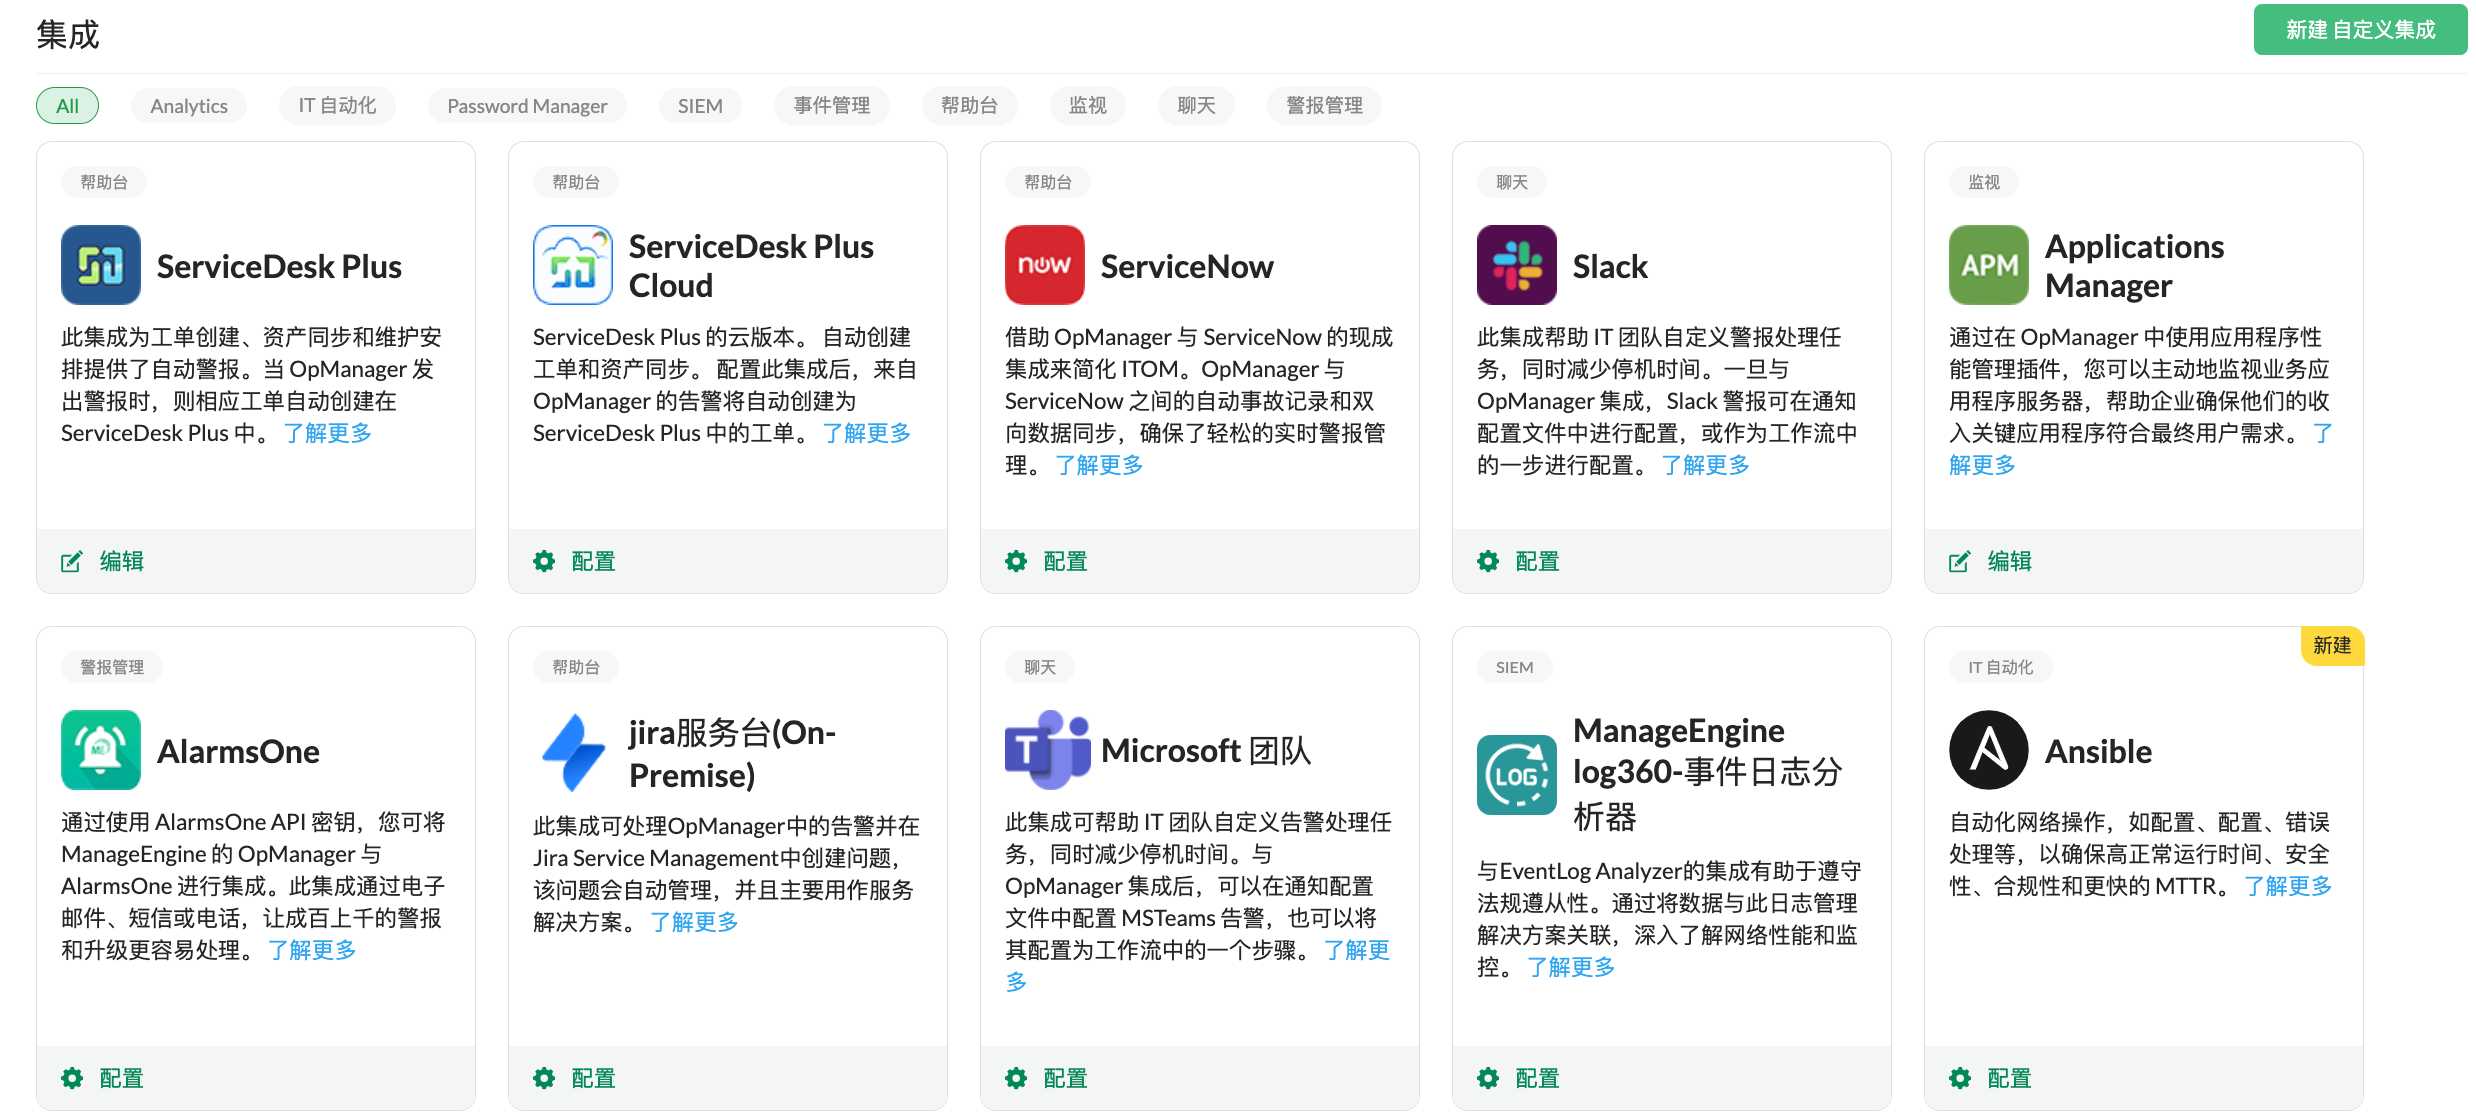Screen dimensions: 2476x1120
Task: Click the Jira logo icon
Action: (573, 750)
